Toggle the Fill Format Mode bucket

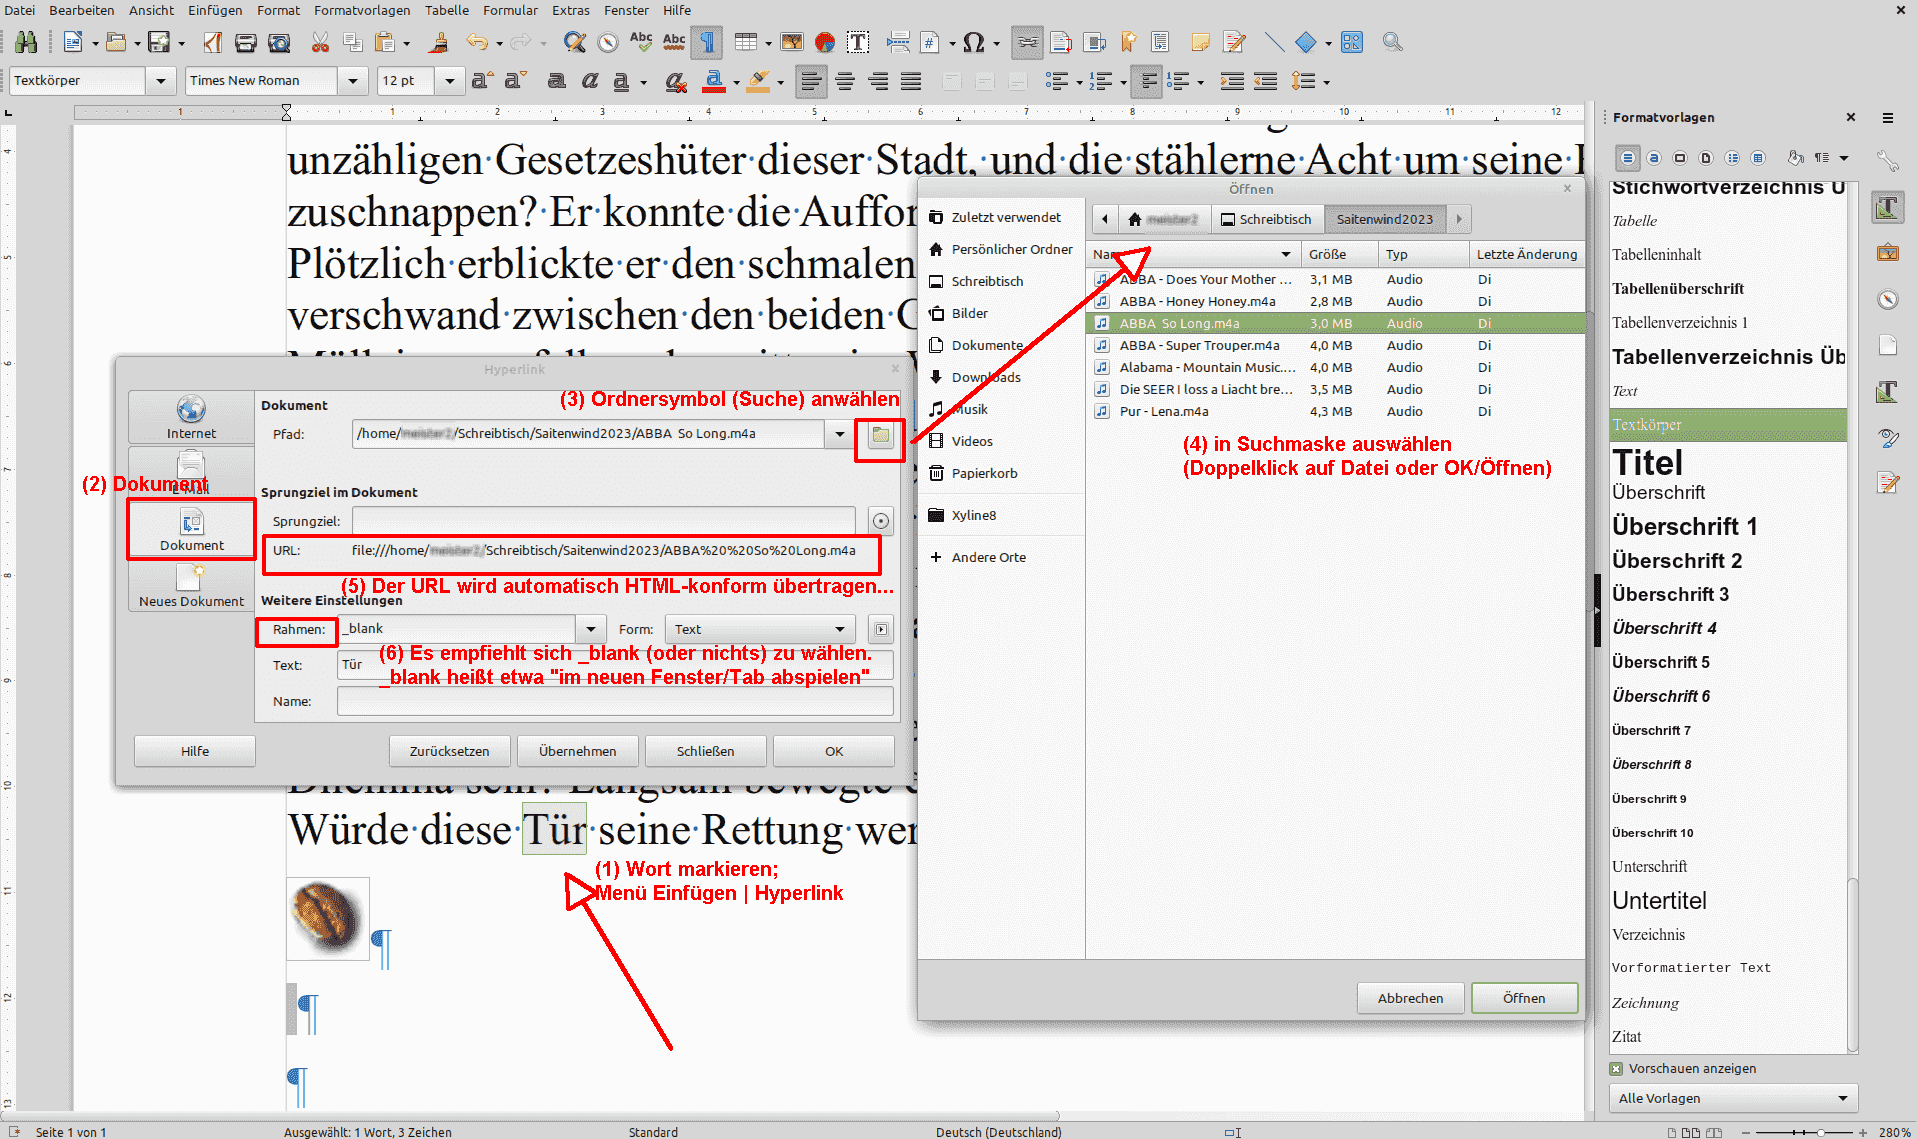pyautogui.click(x=1796, y=158)
